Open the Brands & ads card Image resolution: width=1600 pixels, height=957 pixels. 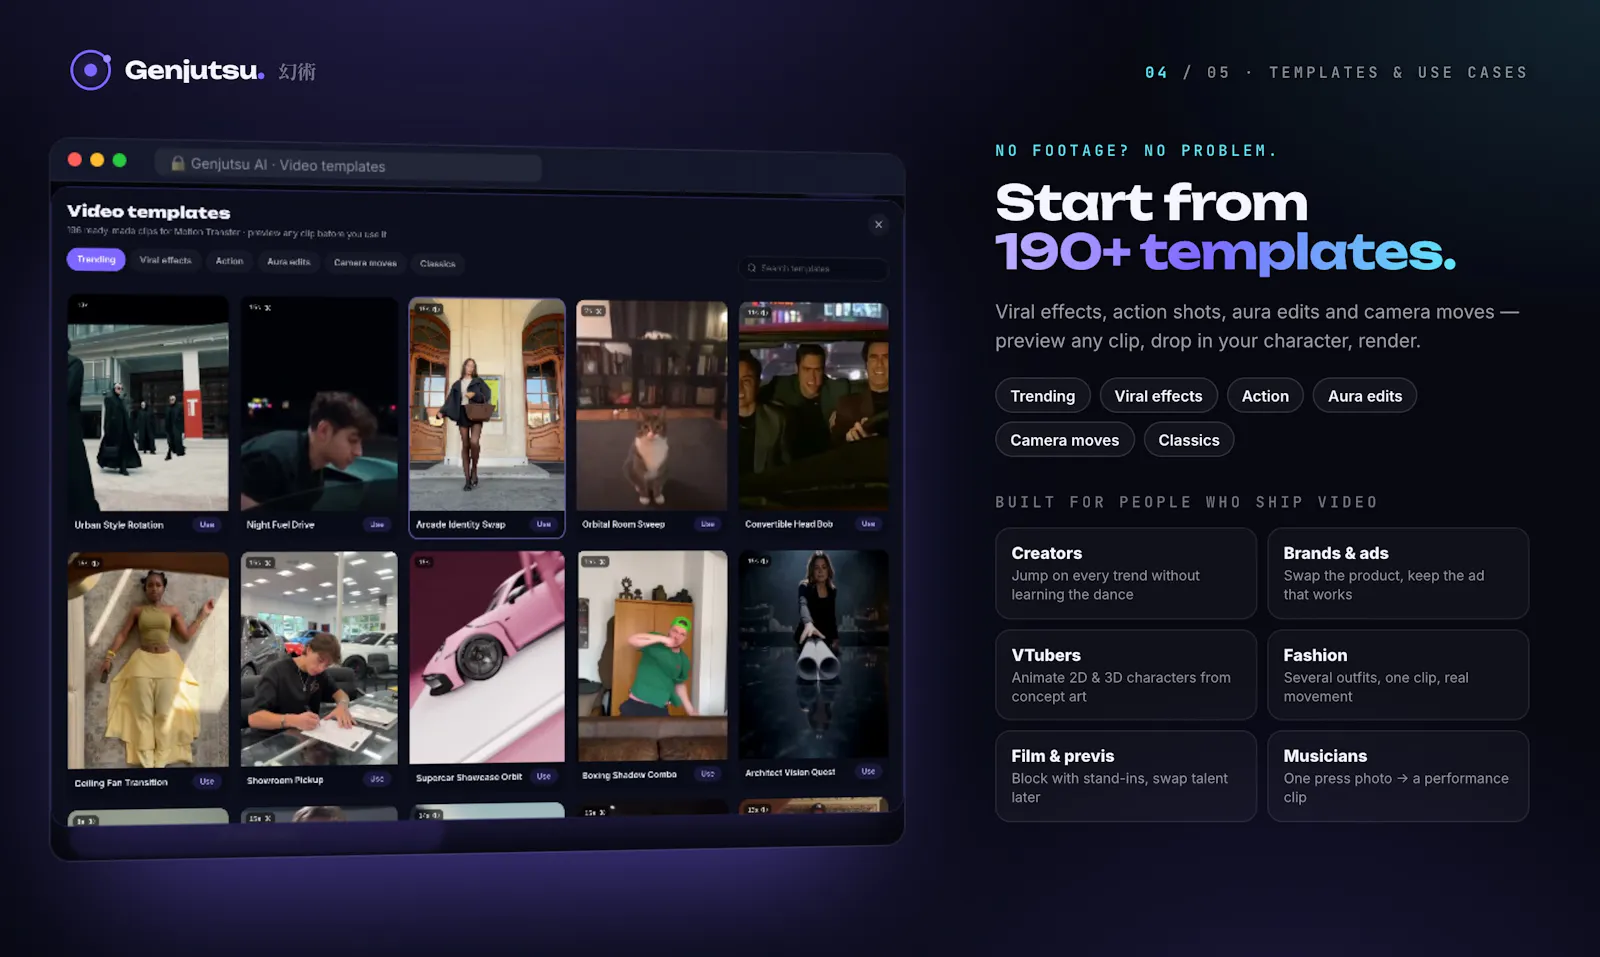coord(1398,573)
